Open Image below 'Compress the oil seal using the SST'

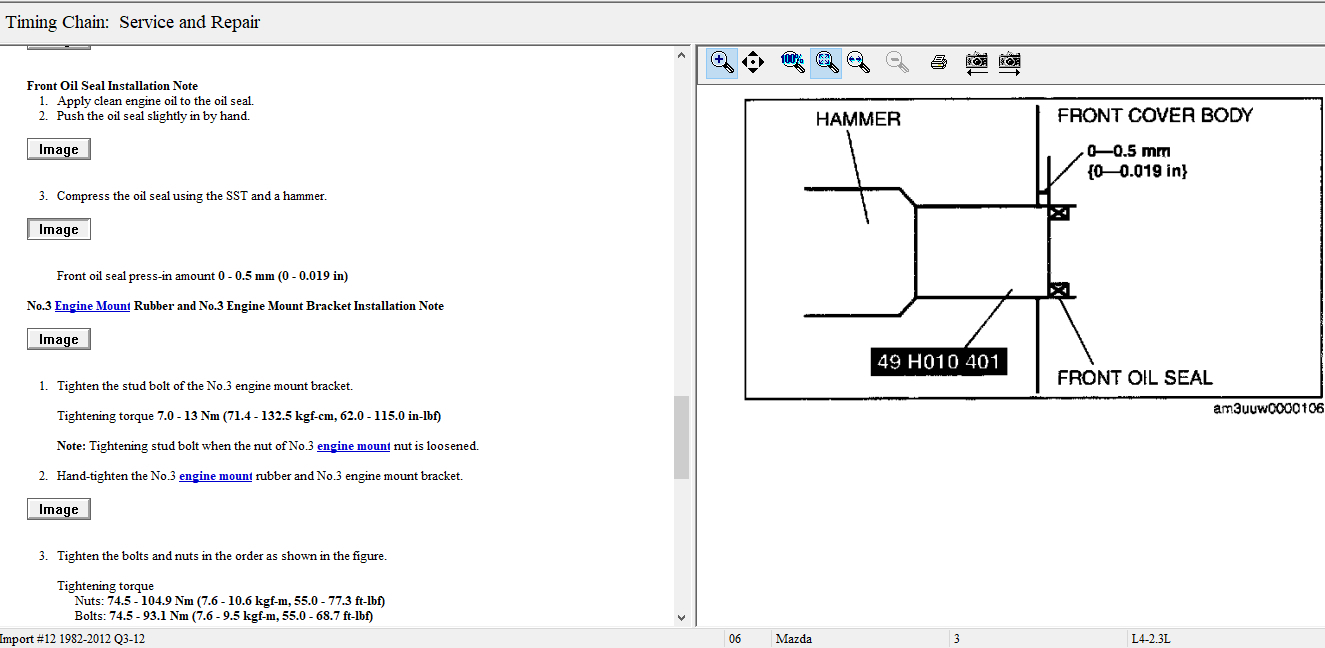coord(59,229)
